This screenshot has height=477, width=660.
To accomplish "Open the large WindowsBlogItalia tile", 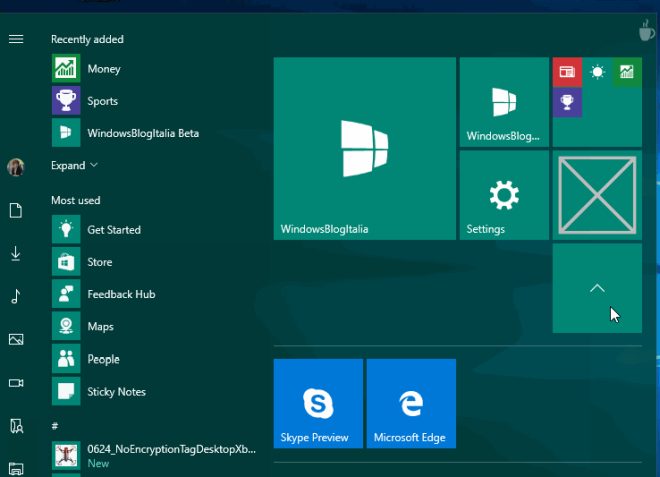I will point(365,149).
